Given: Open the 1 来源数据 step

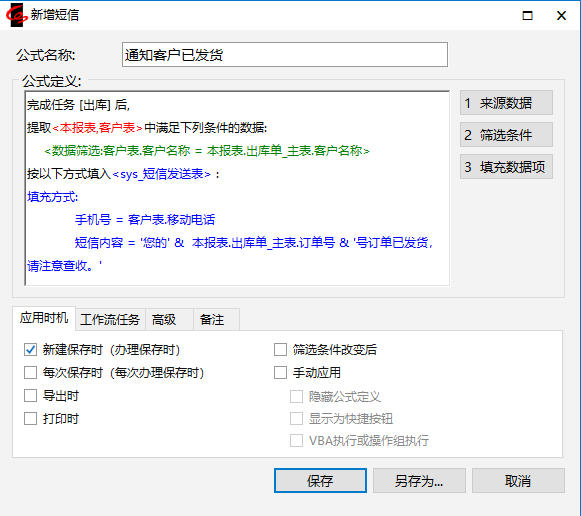Looking at the screenshot, I should pos(506,103).
